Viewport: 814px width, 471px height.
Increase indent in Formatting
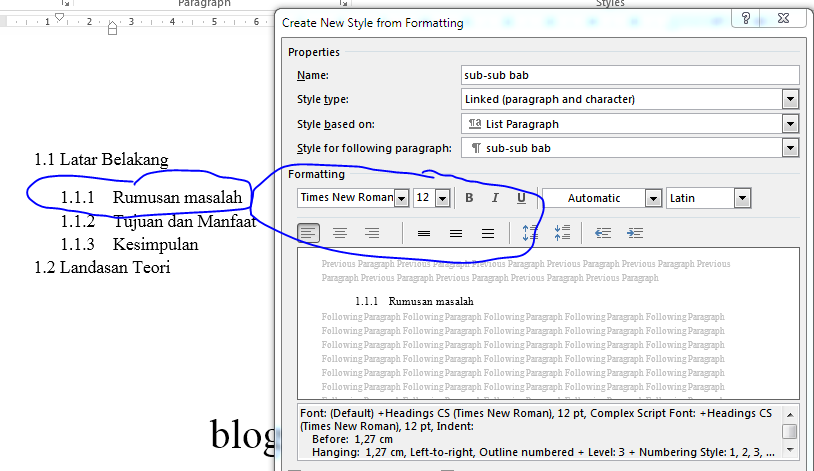[635, 233]
